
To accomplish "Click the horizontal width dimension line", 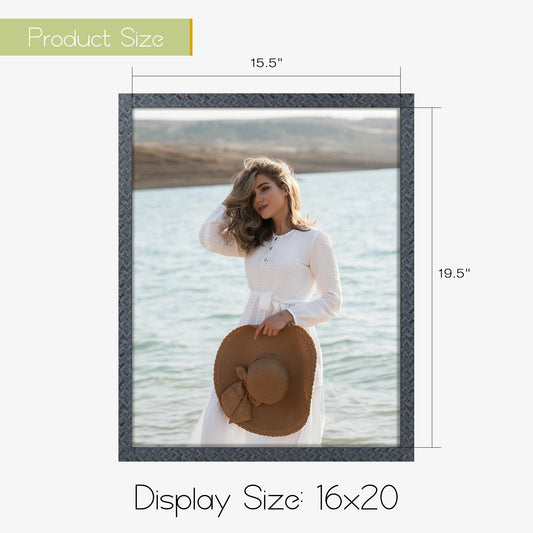I will (266, 76).
